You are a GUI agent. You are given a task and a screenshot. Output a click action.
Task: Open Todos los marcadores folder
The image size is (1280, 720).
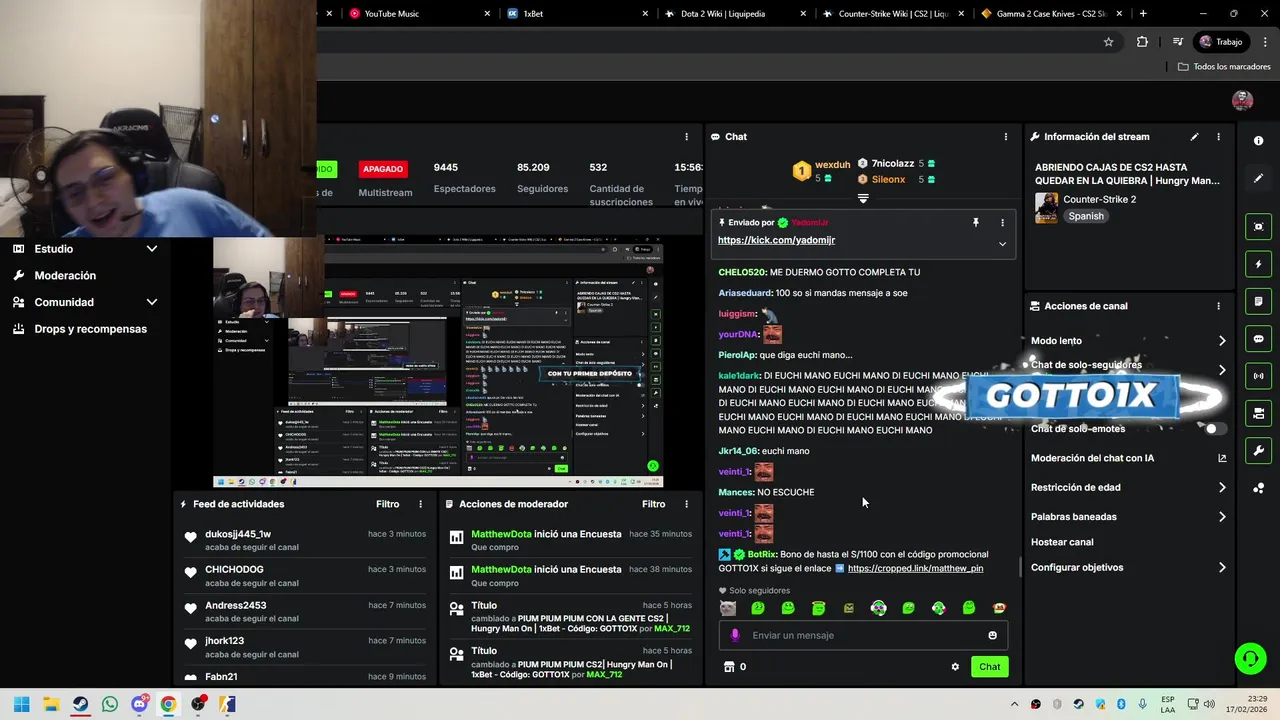tap(1224, 67)
